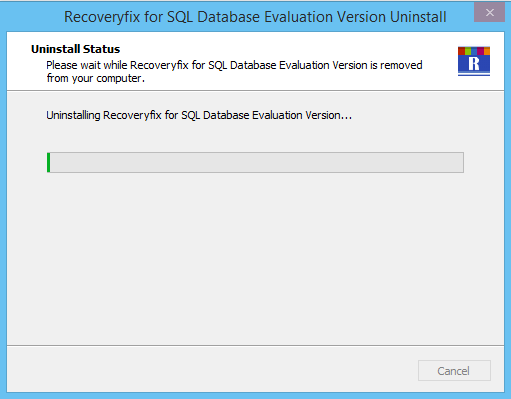Click the blue window border left of the title
Viewport: 511px width, 399px height.
pos(32,16)
